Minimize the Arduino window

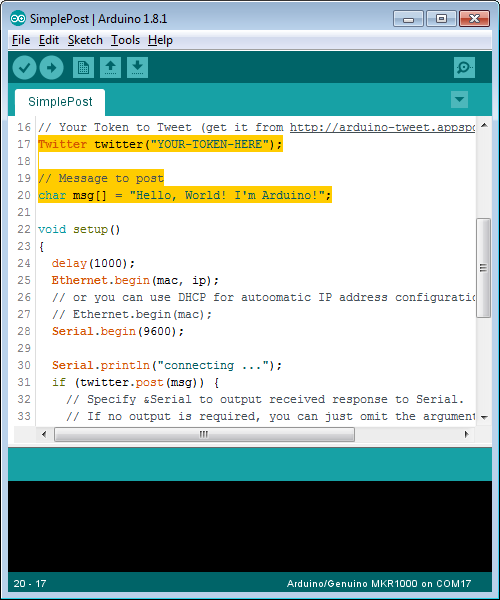(x=408, y=19)
